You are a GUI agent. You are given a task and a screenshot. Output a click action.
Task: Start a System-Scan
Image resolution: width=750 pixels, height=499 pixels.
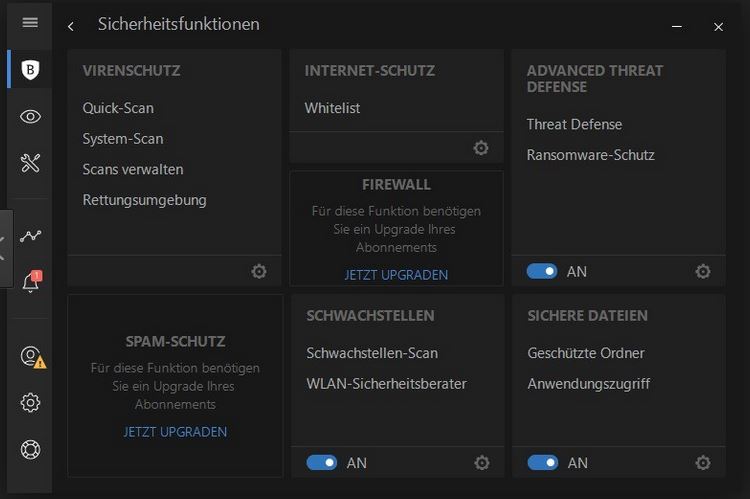tap(123, 139)
